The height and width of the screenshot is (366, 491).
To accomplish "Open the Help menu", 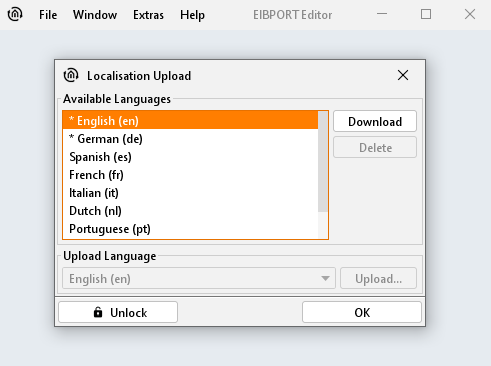I will click(x=192, y=15).
